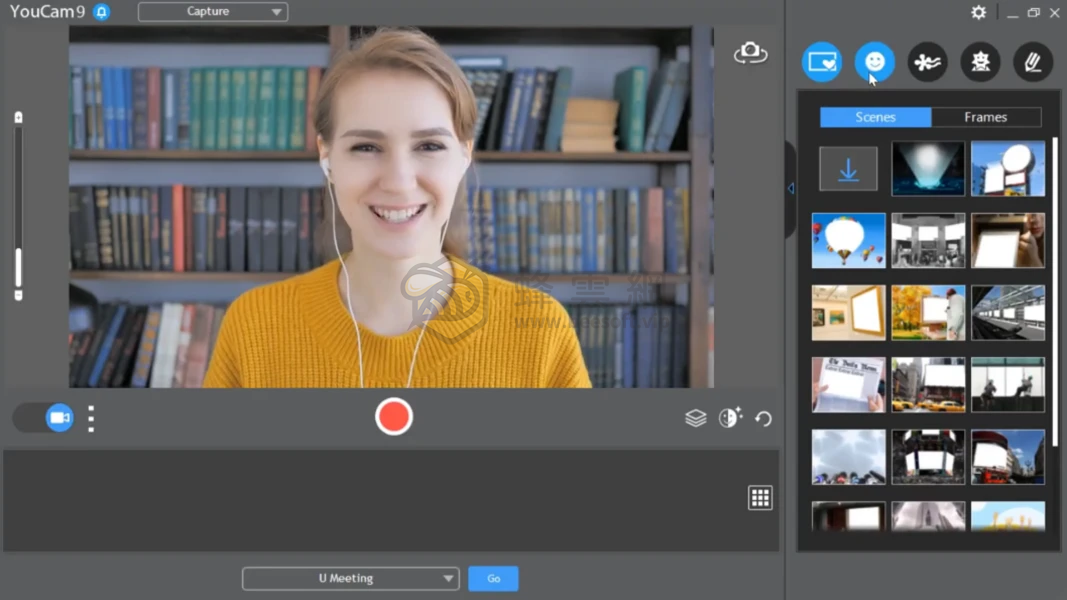The width and height of the screenshot is (1067, 600).
Task: Click the zoom slider track
Action: 18,205
